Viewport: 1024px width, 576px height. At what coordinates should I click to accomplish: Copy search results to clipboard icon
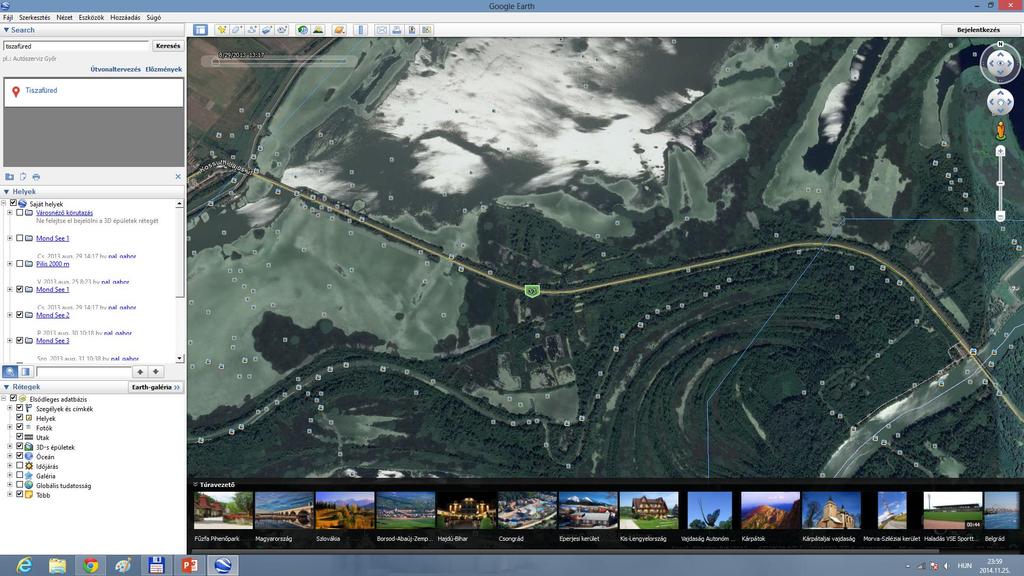coord(23,177)
